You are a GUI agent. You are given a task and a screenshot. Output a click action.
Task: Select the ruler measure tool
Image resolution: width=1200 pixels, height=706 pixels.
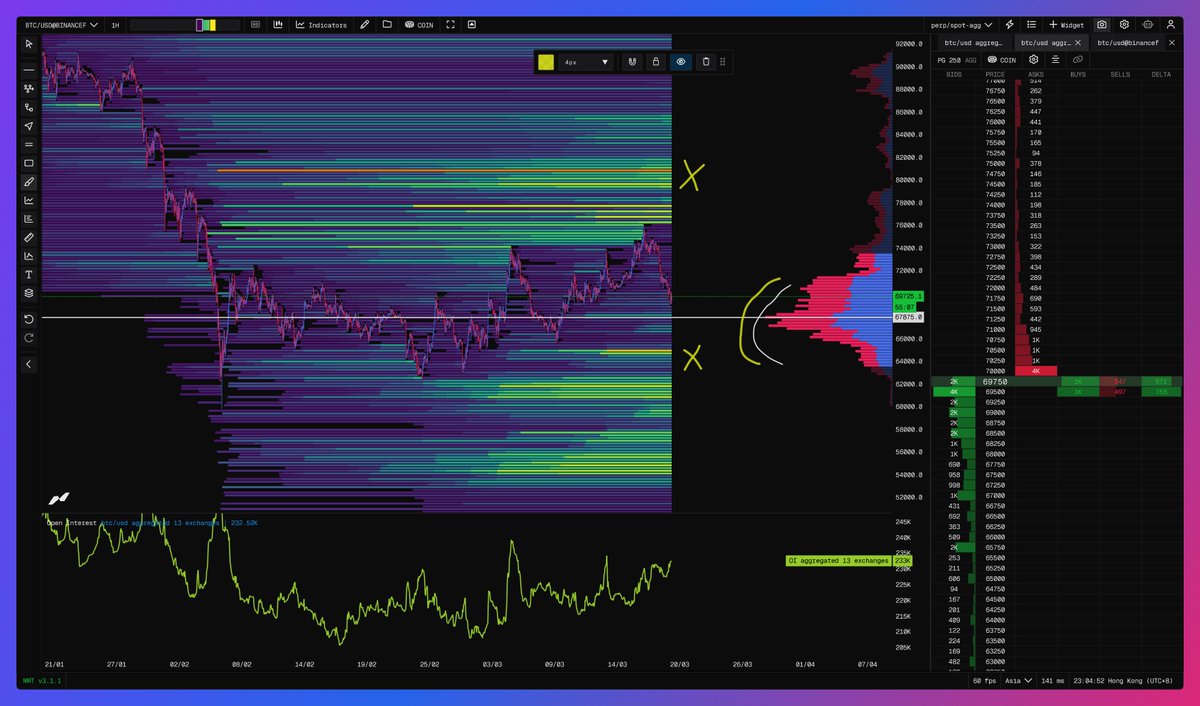[x=29, y=237]
